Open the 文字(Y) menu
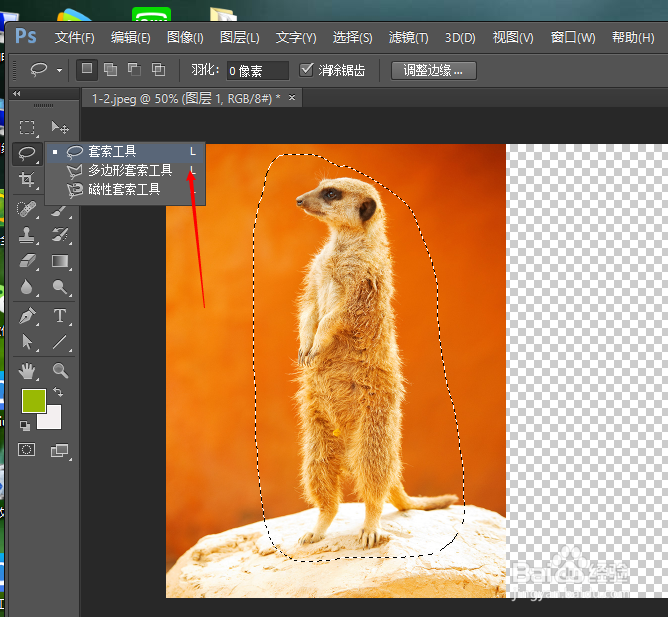The height and width of the screenshot is (617, 668). pyautogui.click(x=296, y=37)
